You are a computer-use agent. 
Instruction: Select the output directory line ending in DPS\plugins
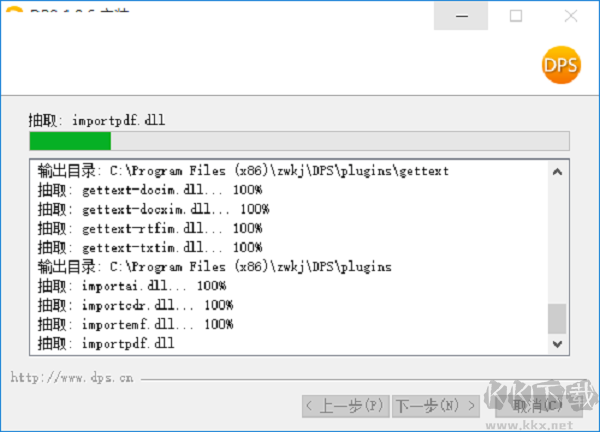[x=214, y=267]
